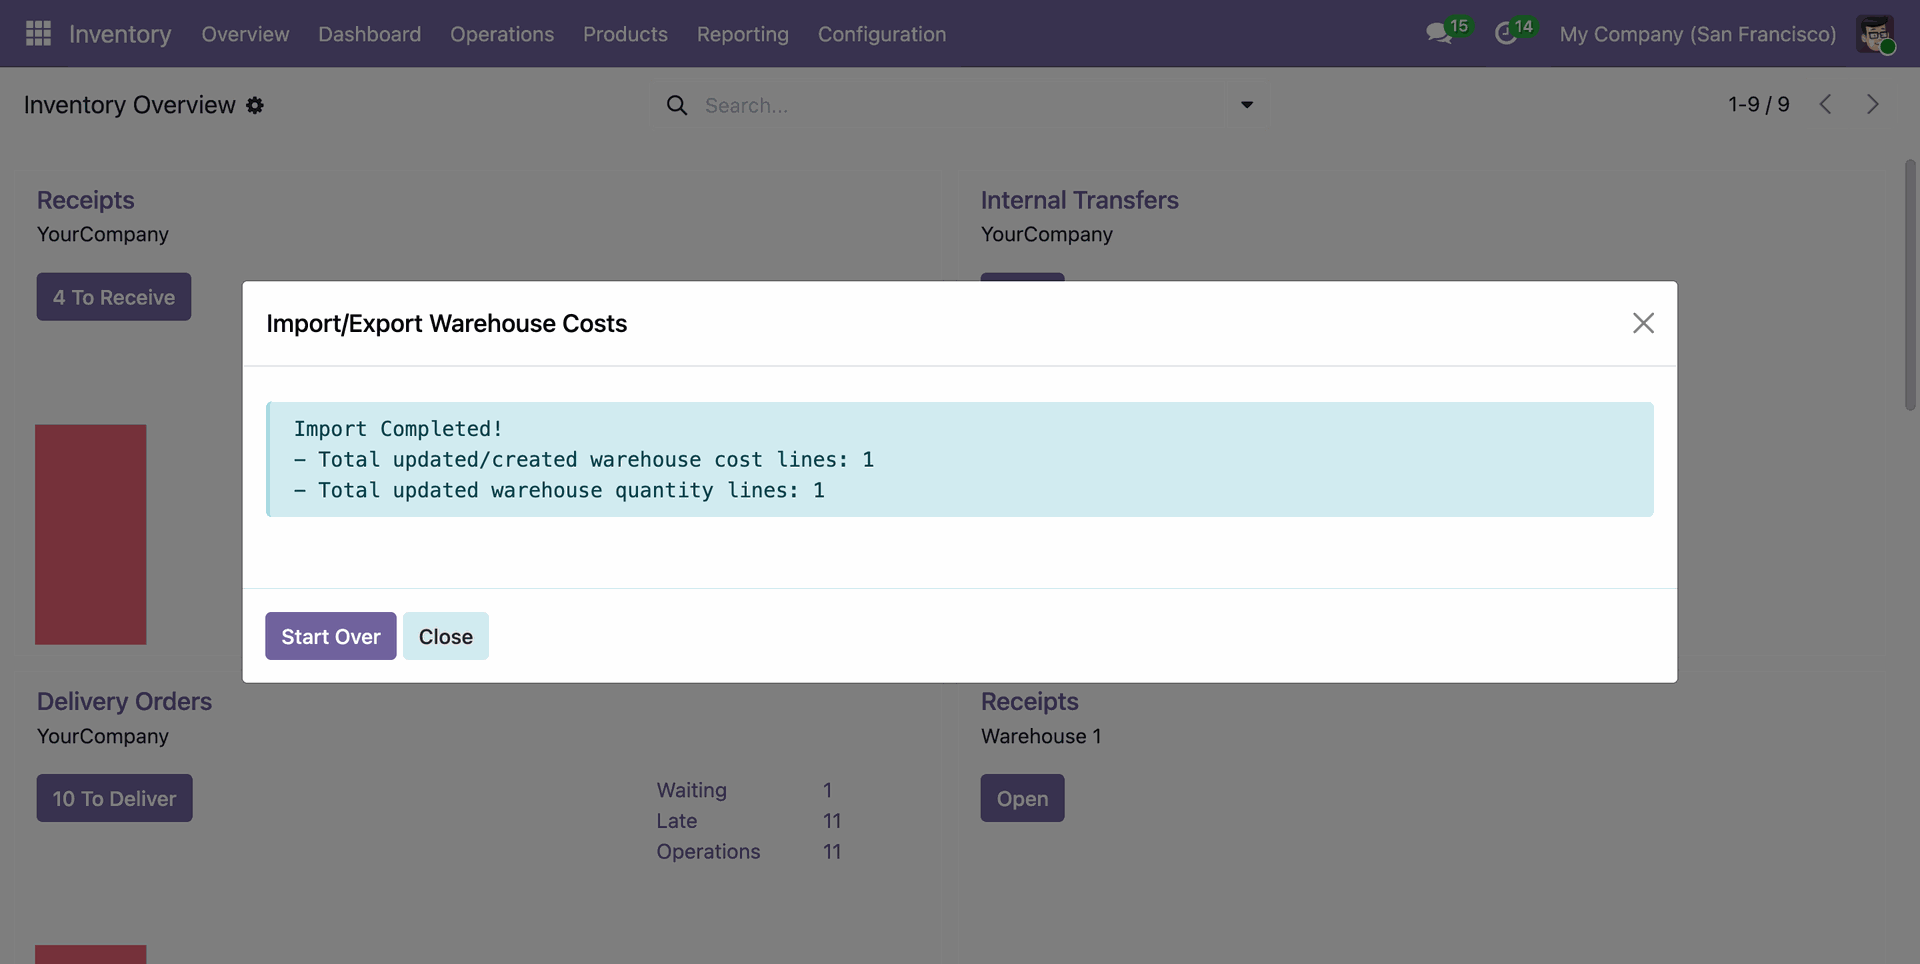
Task: Open the user avatar menu
Action: coord(1875,34)
